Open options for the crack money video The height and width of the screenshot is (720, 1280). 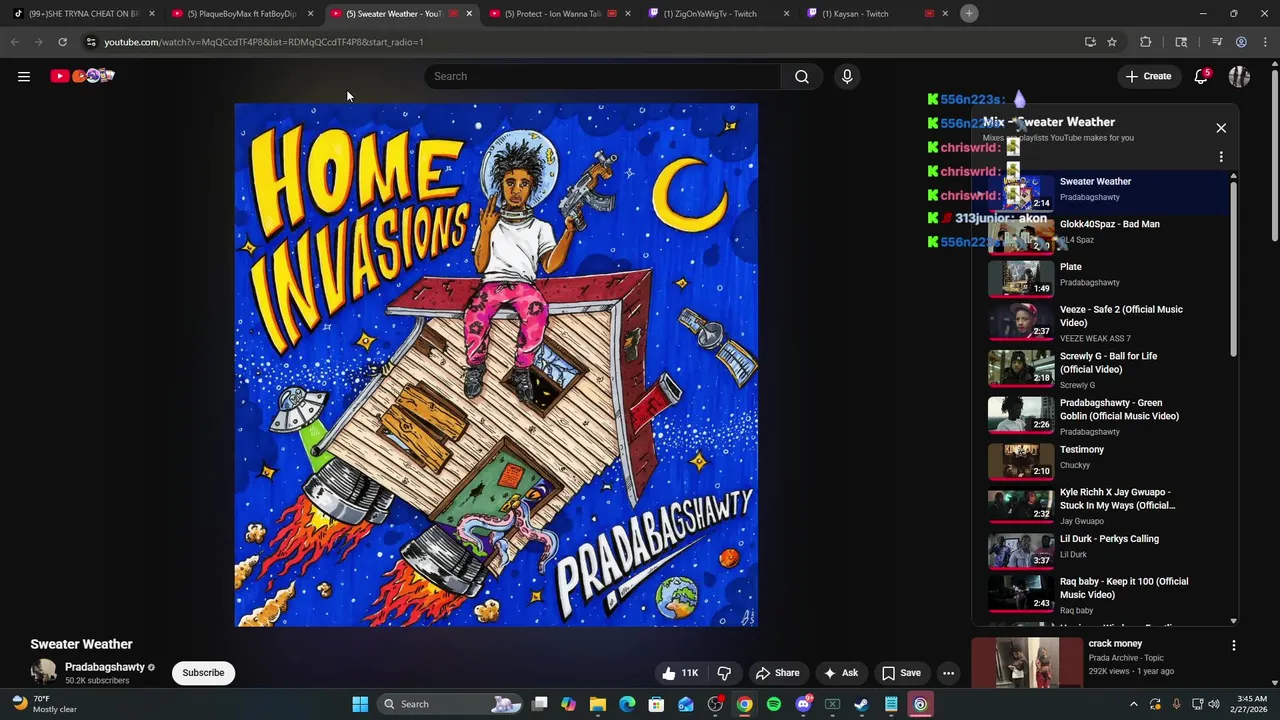pyautogui.click(x=1233, y=646)
